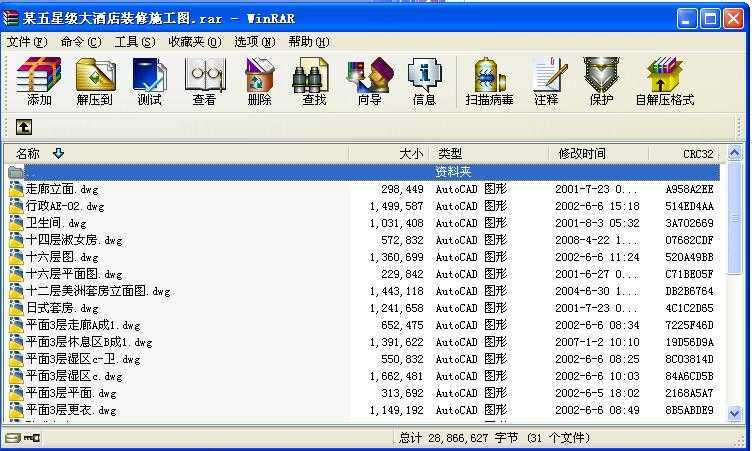Viewport: 752px width, 451px height.
Task: Click the vertical scrollbar thumb
Action: (735, 218)
